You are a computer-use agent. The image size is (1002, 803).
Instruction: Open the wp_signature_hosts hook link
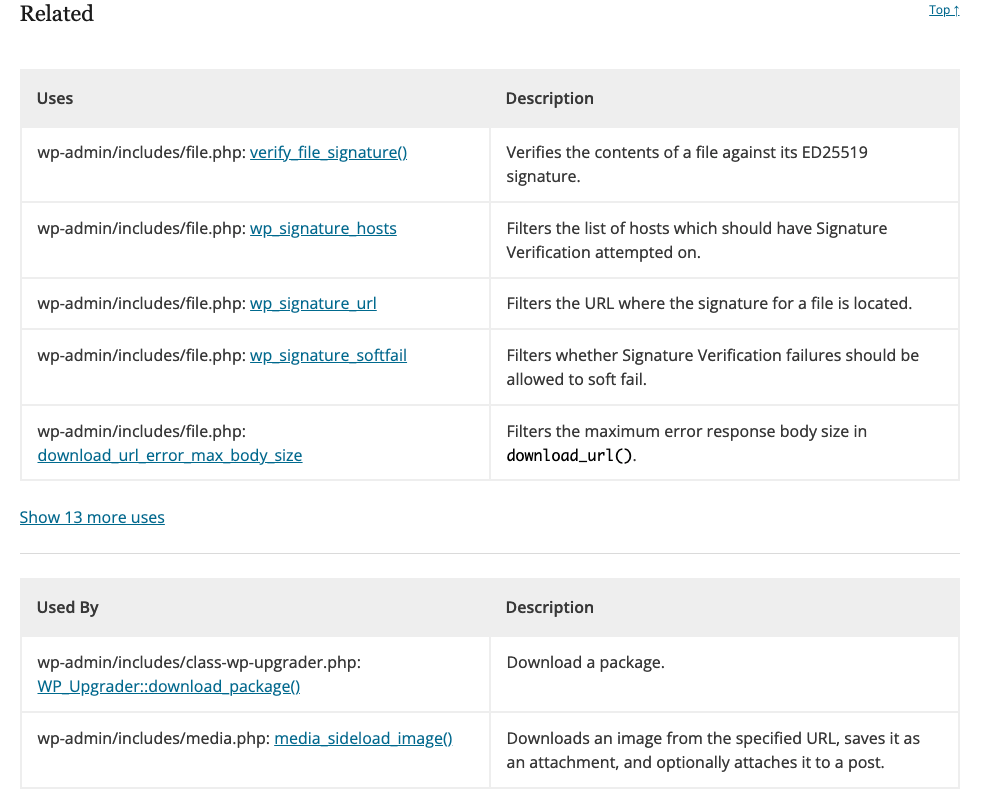tap(323, 228)
